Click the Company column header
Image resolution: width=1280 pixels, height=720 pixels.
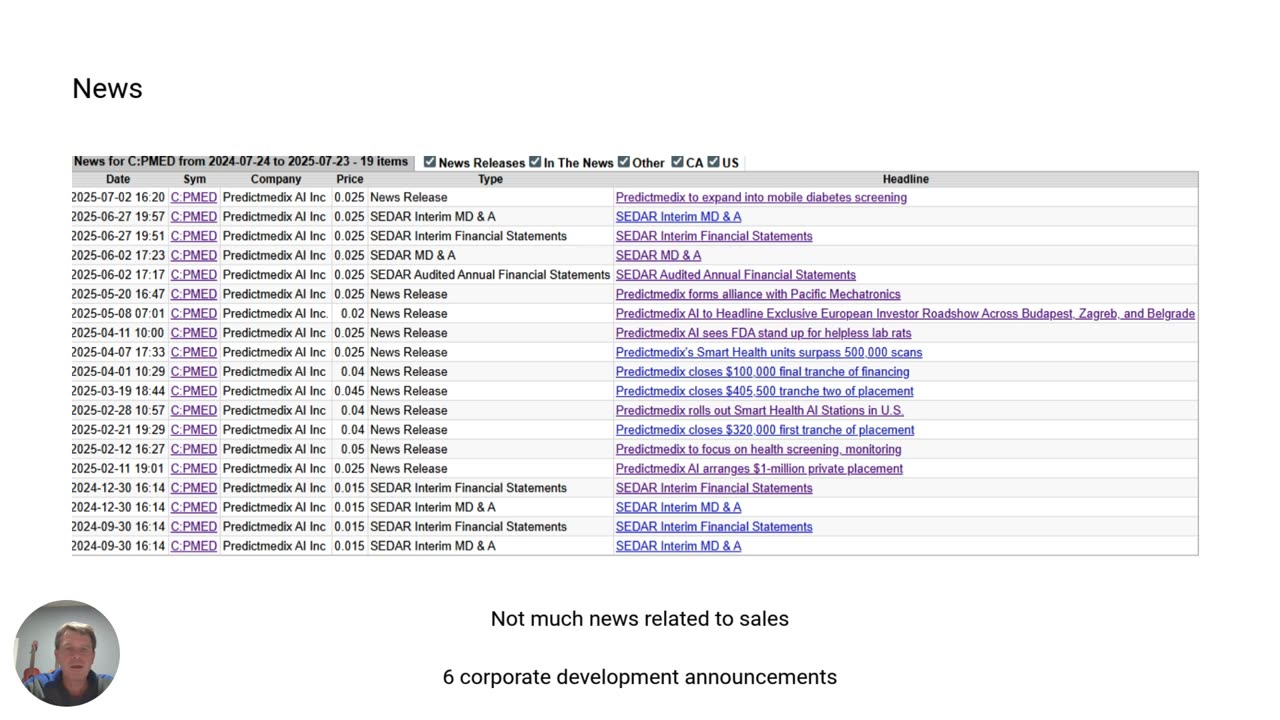pyautogui.click(x=276, y=179)
